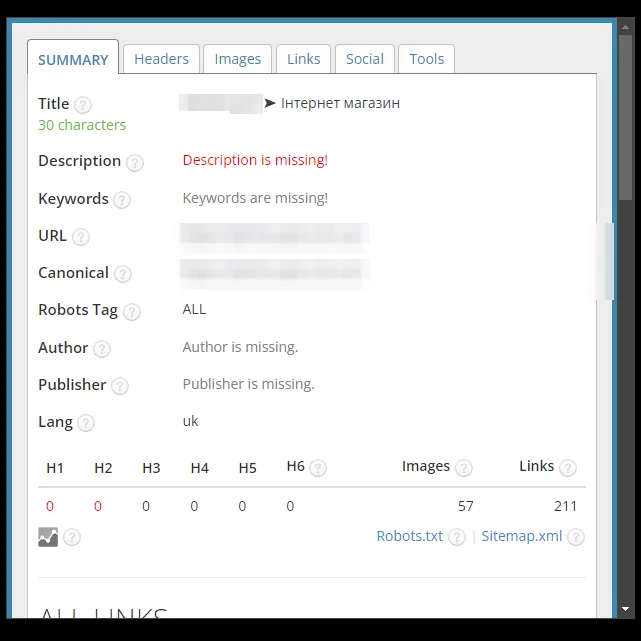Screen dimensions: 641x641
Task: Click help icon next to chart icon
Action: pyautogui.click(x=72, y=537)
